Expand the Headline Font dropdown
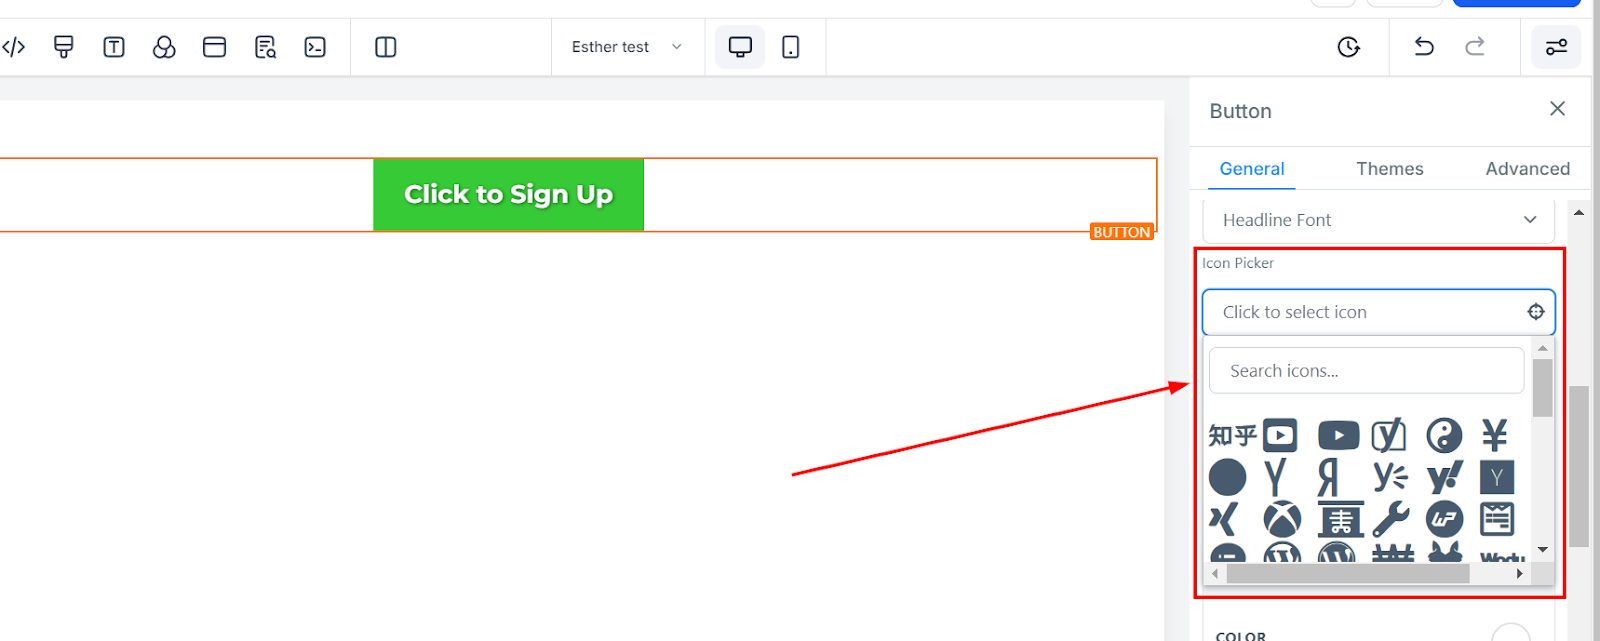The width and height of the screenshot is (1600, 641). [x=1379, y=220]
